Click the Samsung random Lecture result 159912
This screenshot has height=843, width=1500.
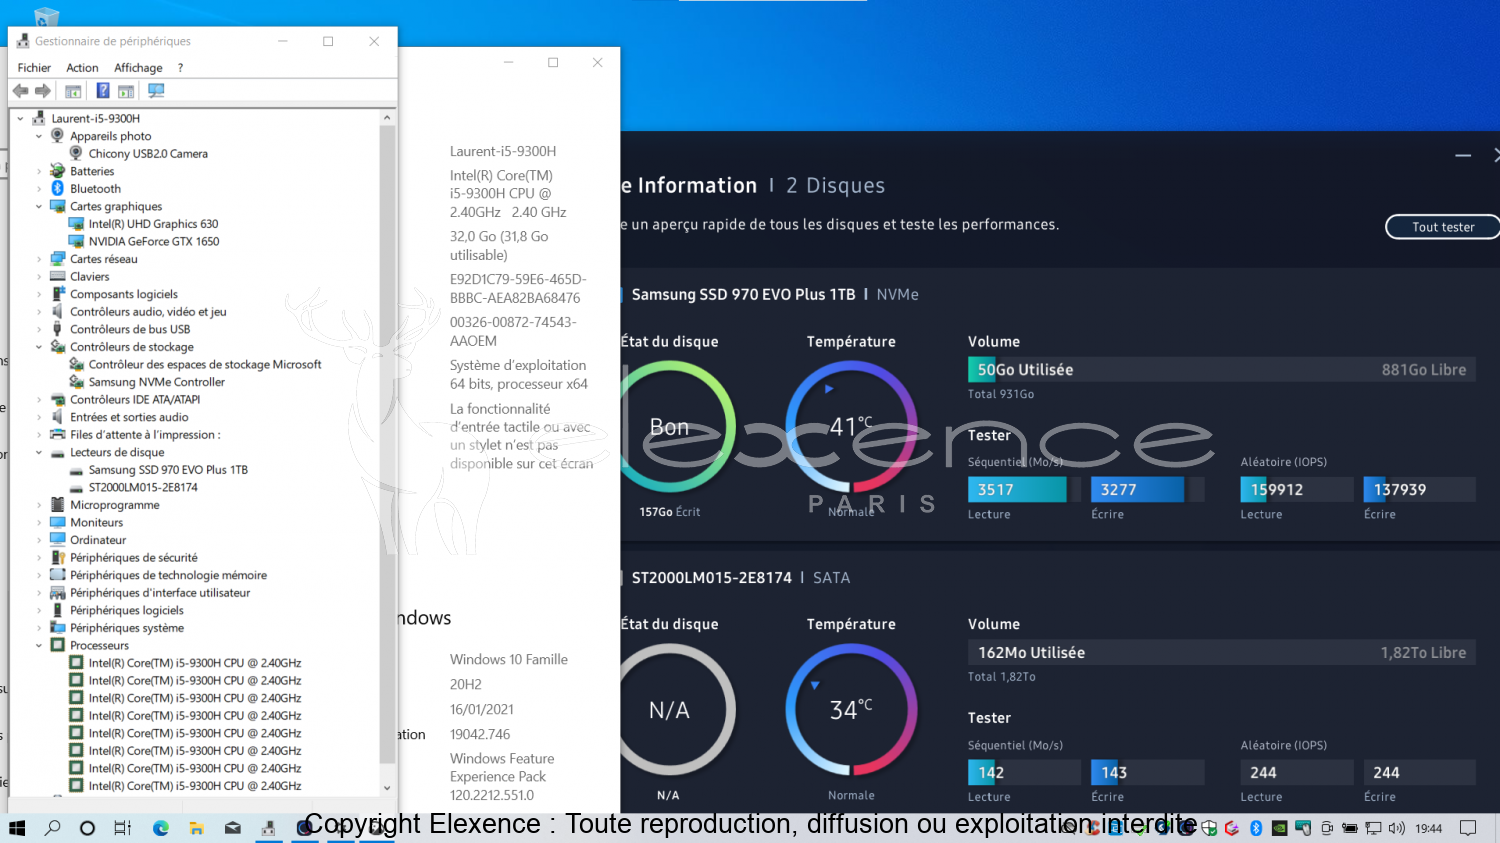coord(1297,489)
